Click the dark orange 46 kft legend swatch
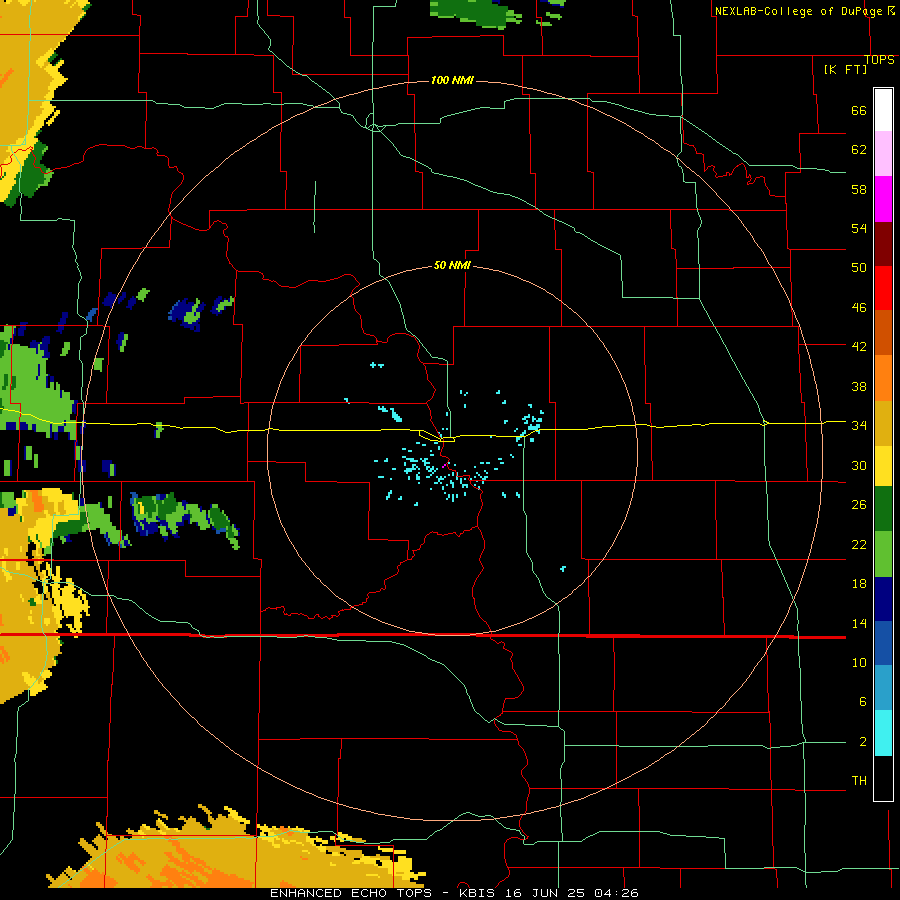This screenshot has width=900, height=900. pyautogui.click(x=883, y=333)
